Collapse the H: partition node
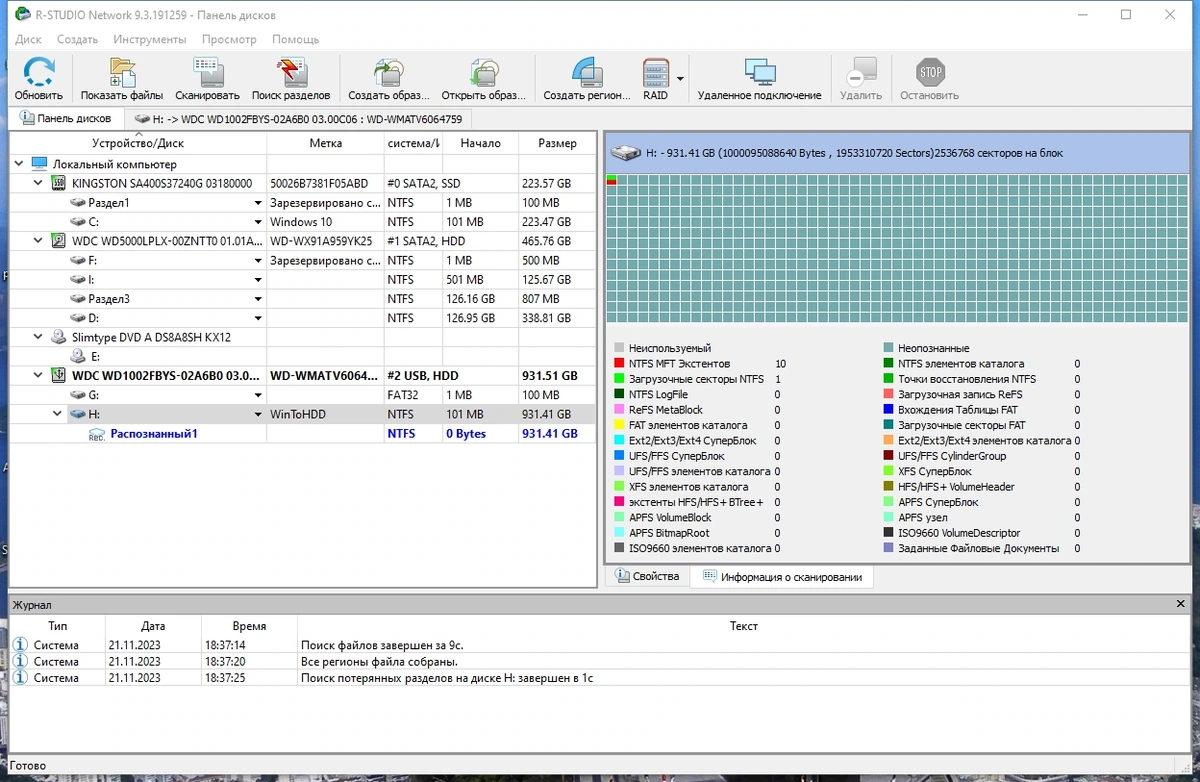 coord(57,414)
